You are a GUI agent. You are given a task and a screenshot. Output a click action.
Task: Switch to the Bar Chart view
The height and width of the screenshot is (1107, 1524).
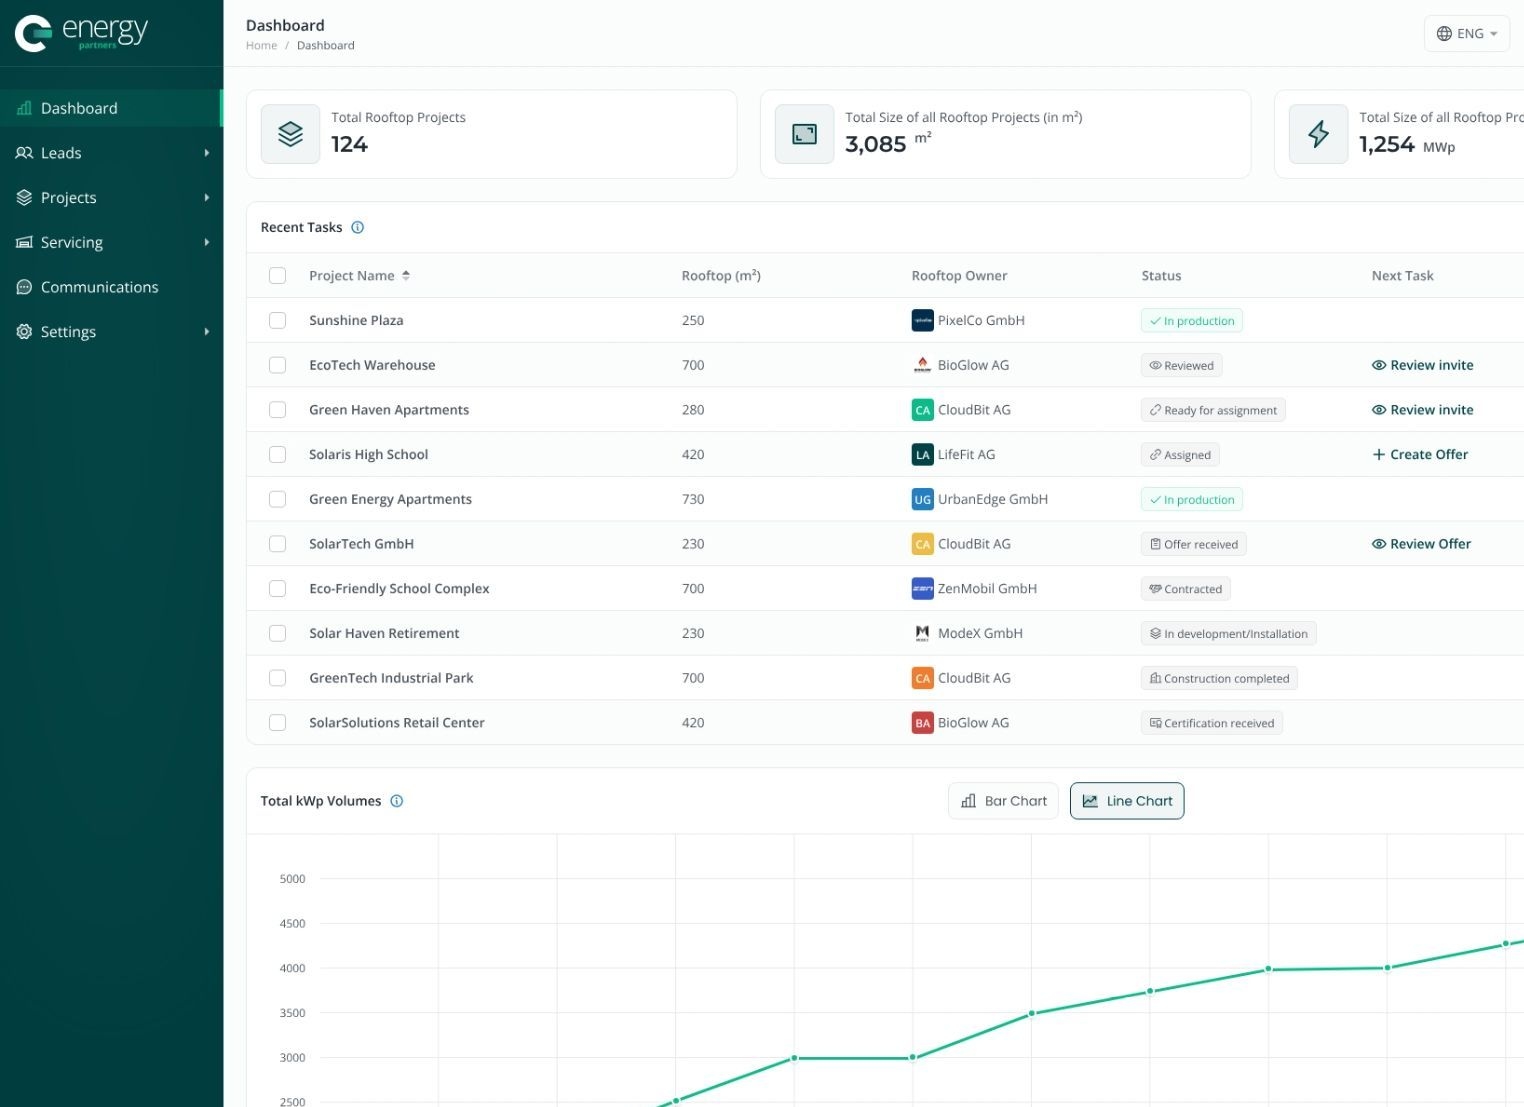[1003, 801]
